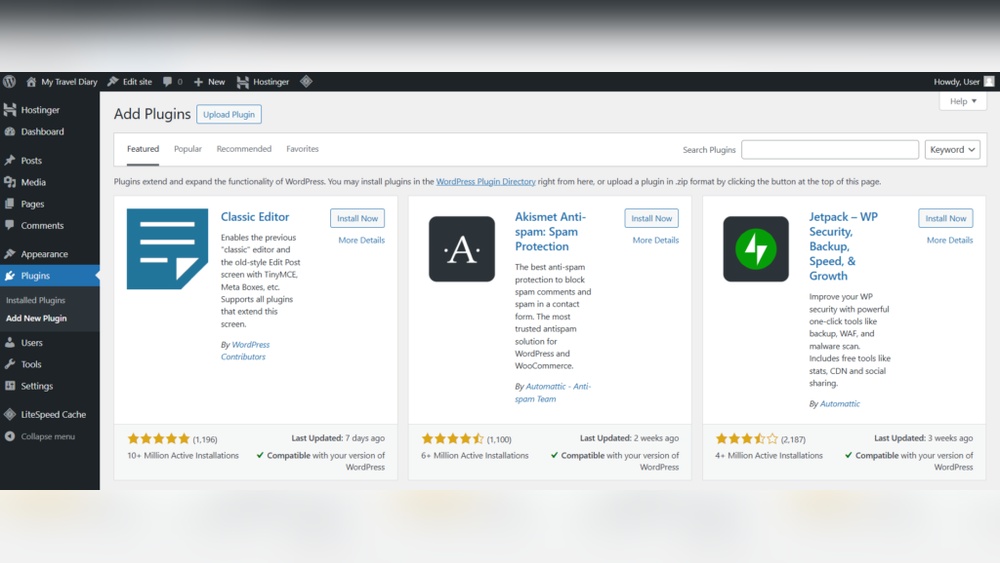1000x563 pixels.
Task: Open Akismet Anti-spam: Spam Protection title
Action: pyautogui.click(x=550, y=231)
